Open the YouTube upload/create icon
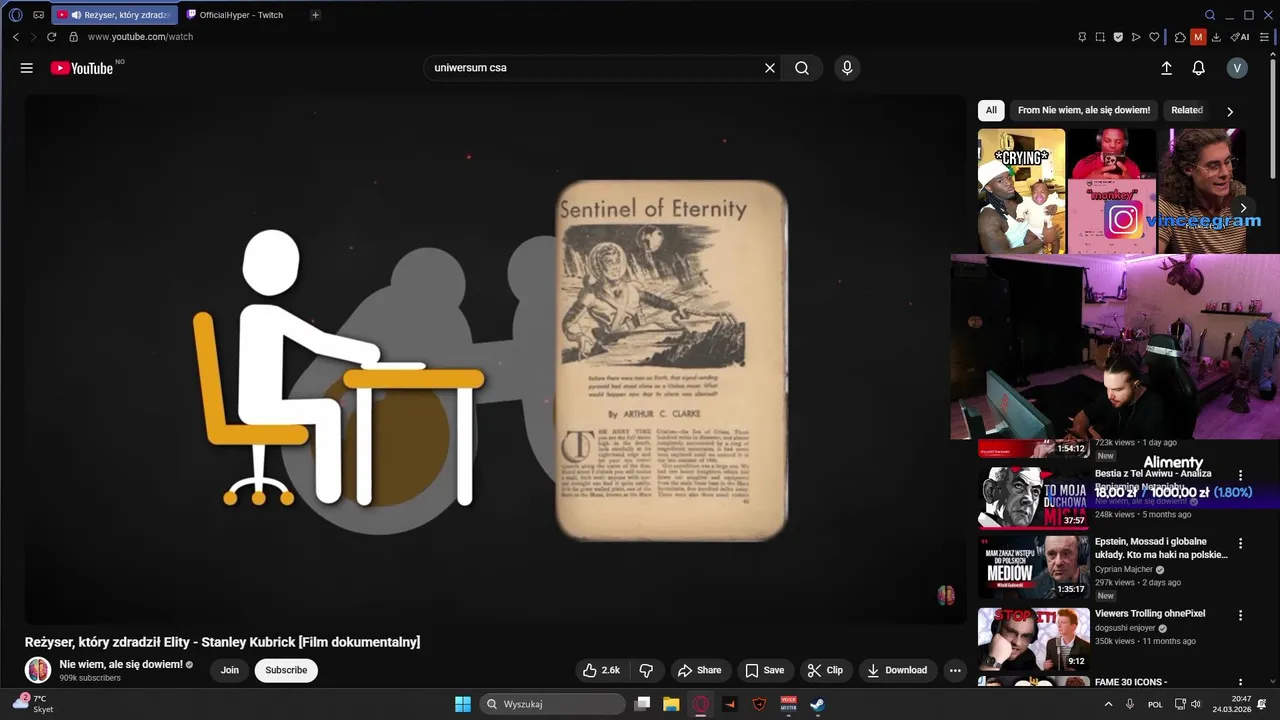 (1166, 68)
